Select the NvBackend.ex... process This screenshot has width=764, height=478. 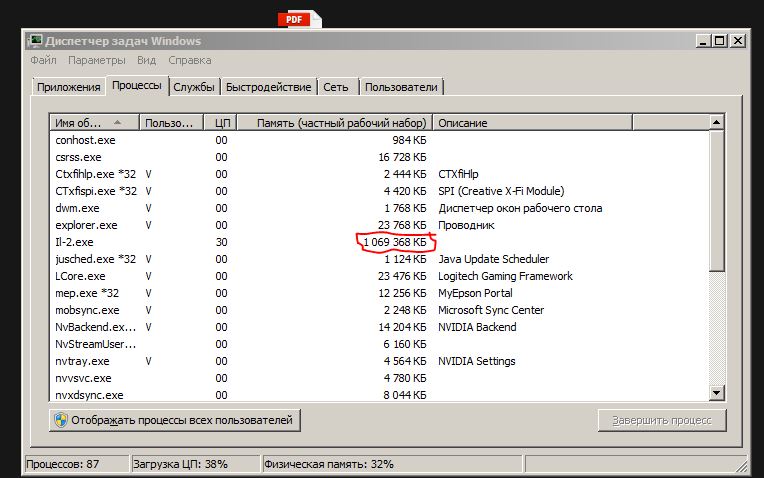click(x=380, y=327)
